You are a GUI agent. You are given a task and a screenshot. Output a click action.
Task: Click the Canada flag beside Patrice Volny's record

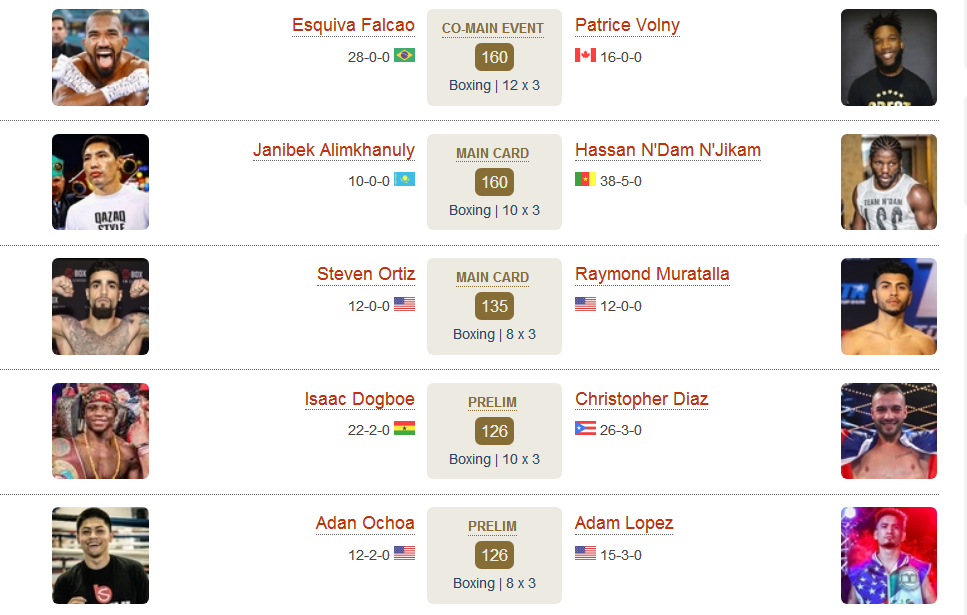[585, 56]
